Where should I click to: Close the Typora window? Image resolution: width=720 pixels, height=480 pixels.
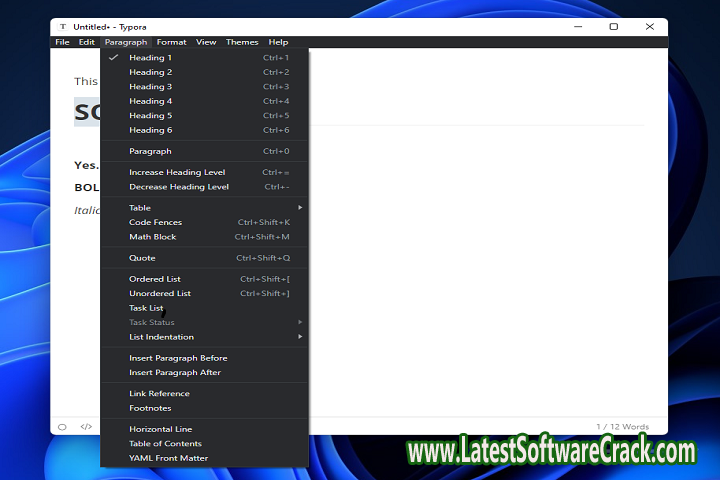click(x=650, y=26)
